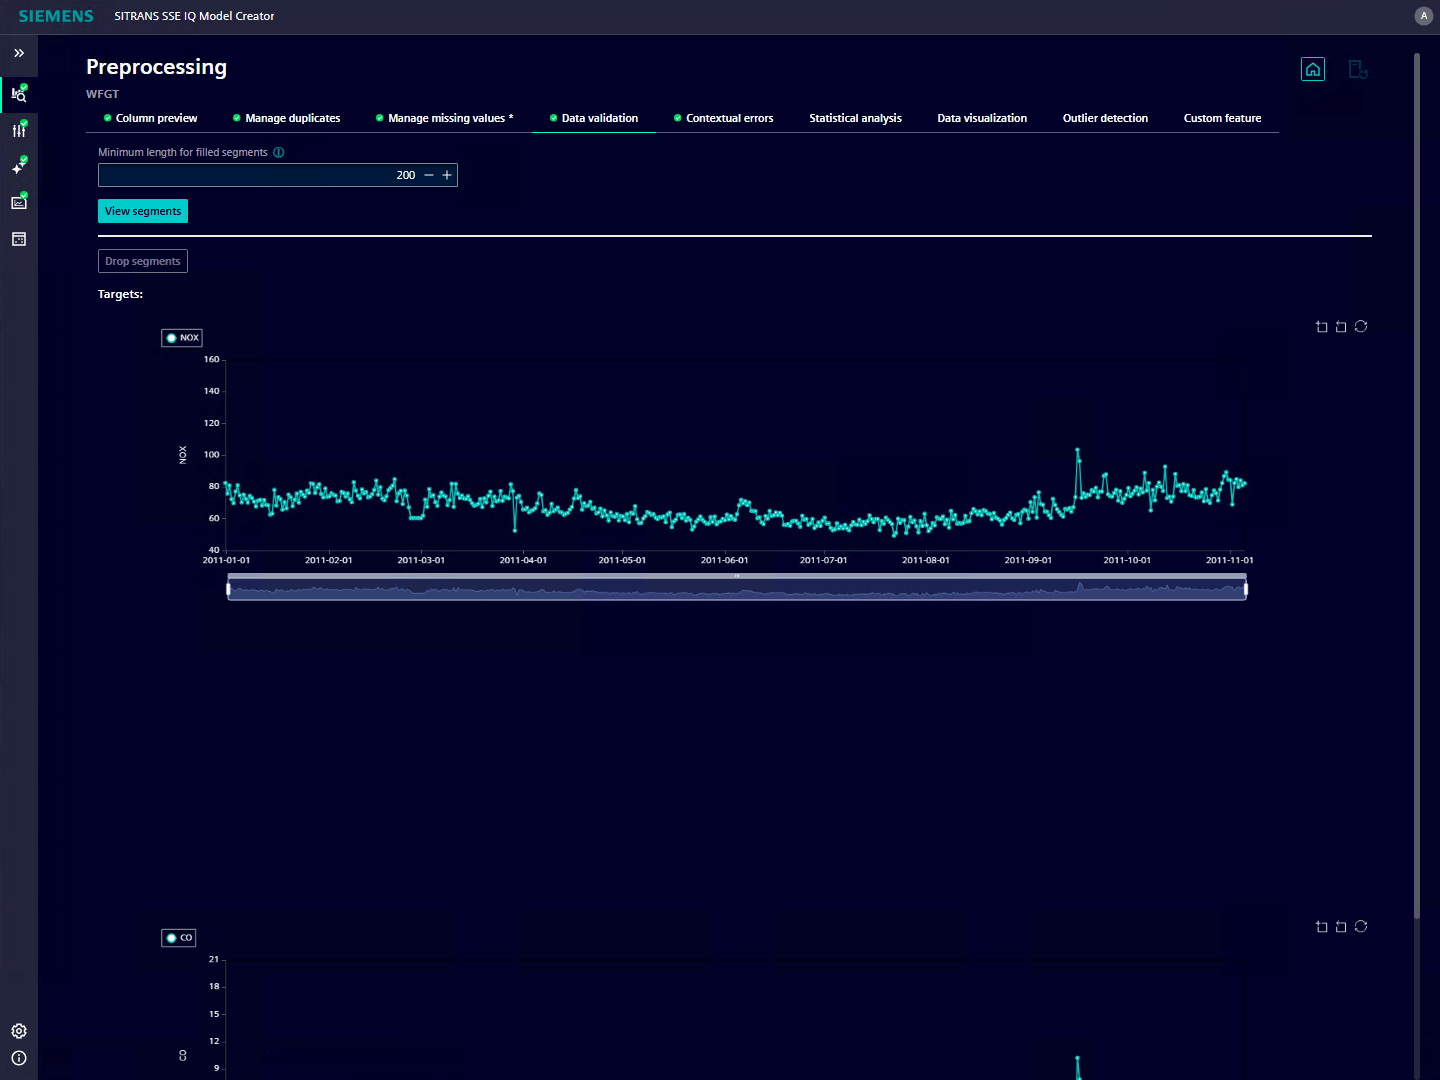This screenshot has width=1440, height=1080.
Task: Switch to Data visualization tab
Action: (982, 118)
